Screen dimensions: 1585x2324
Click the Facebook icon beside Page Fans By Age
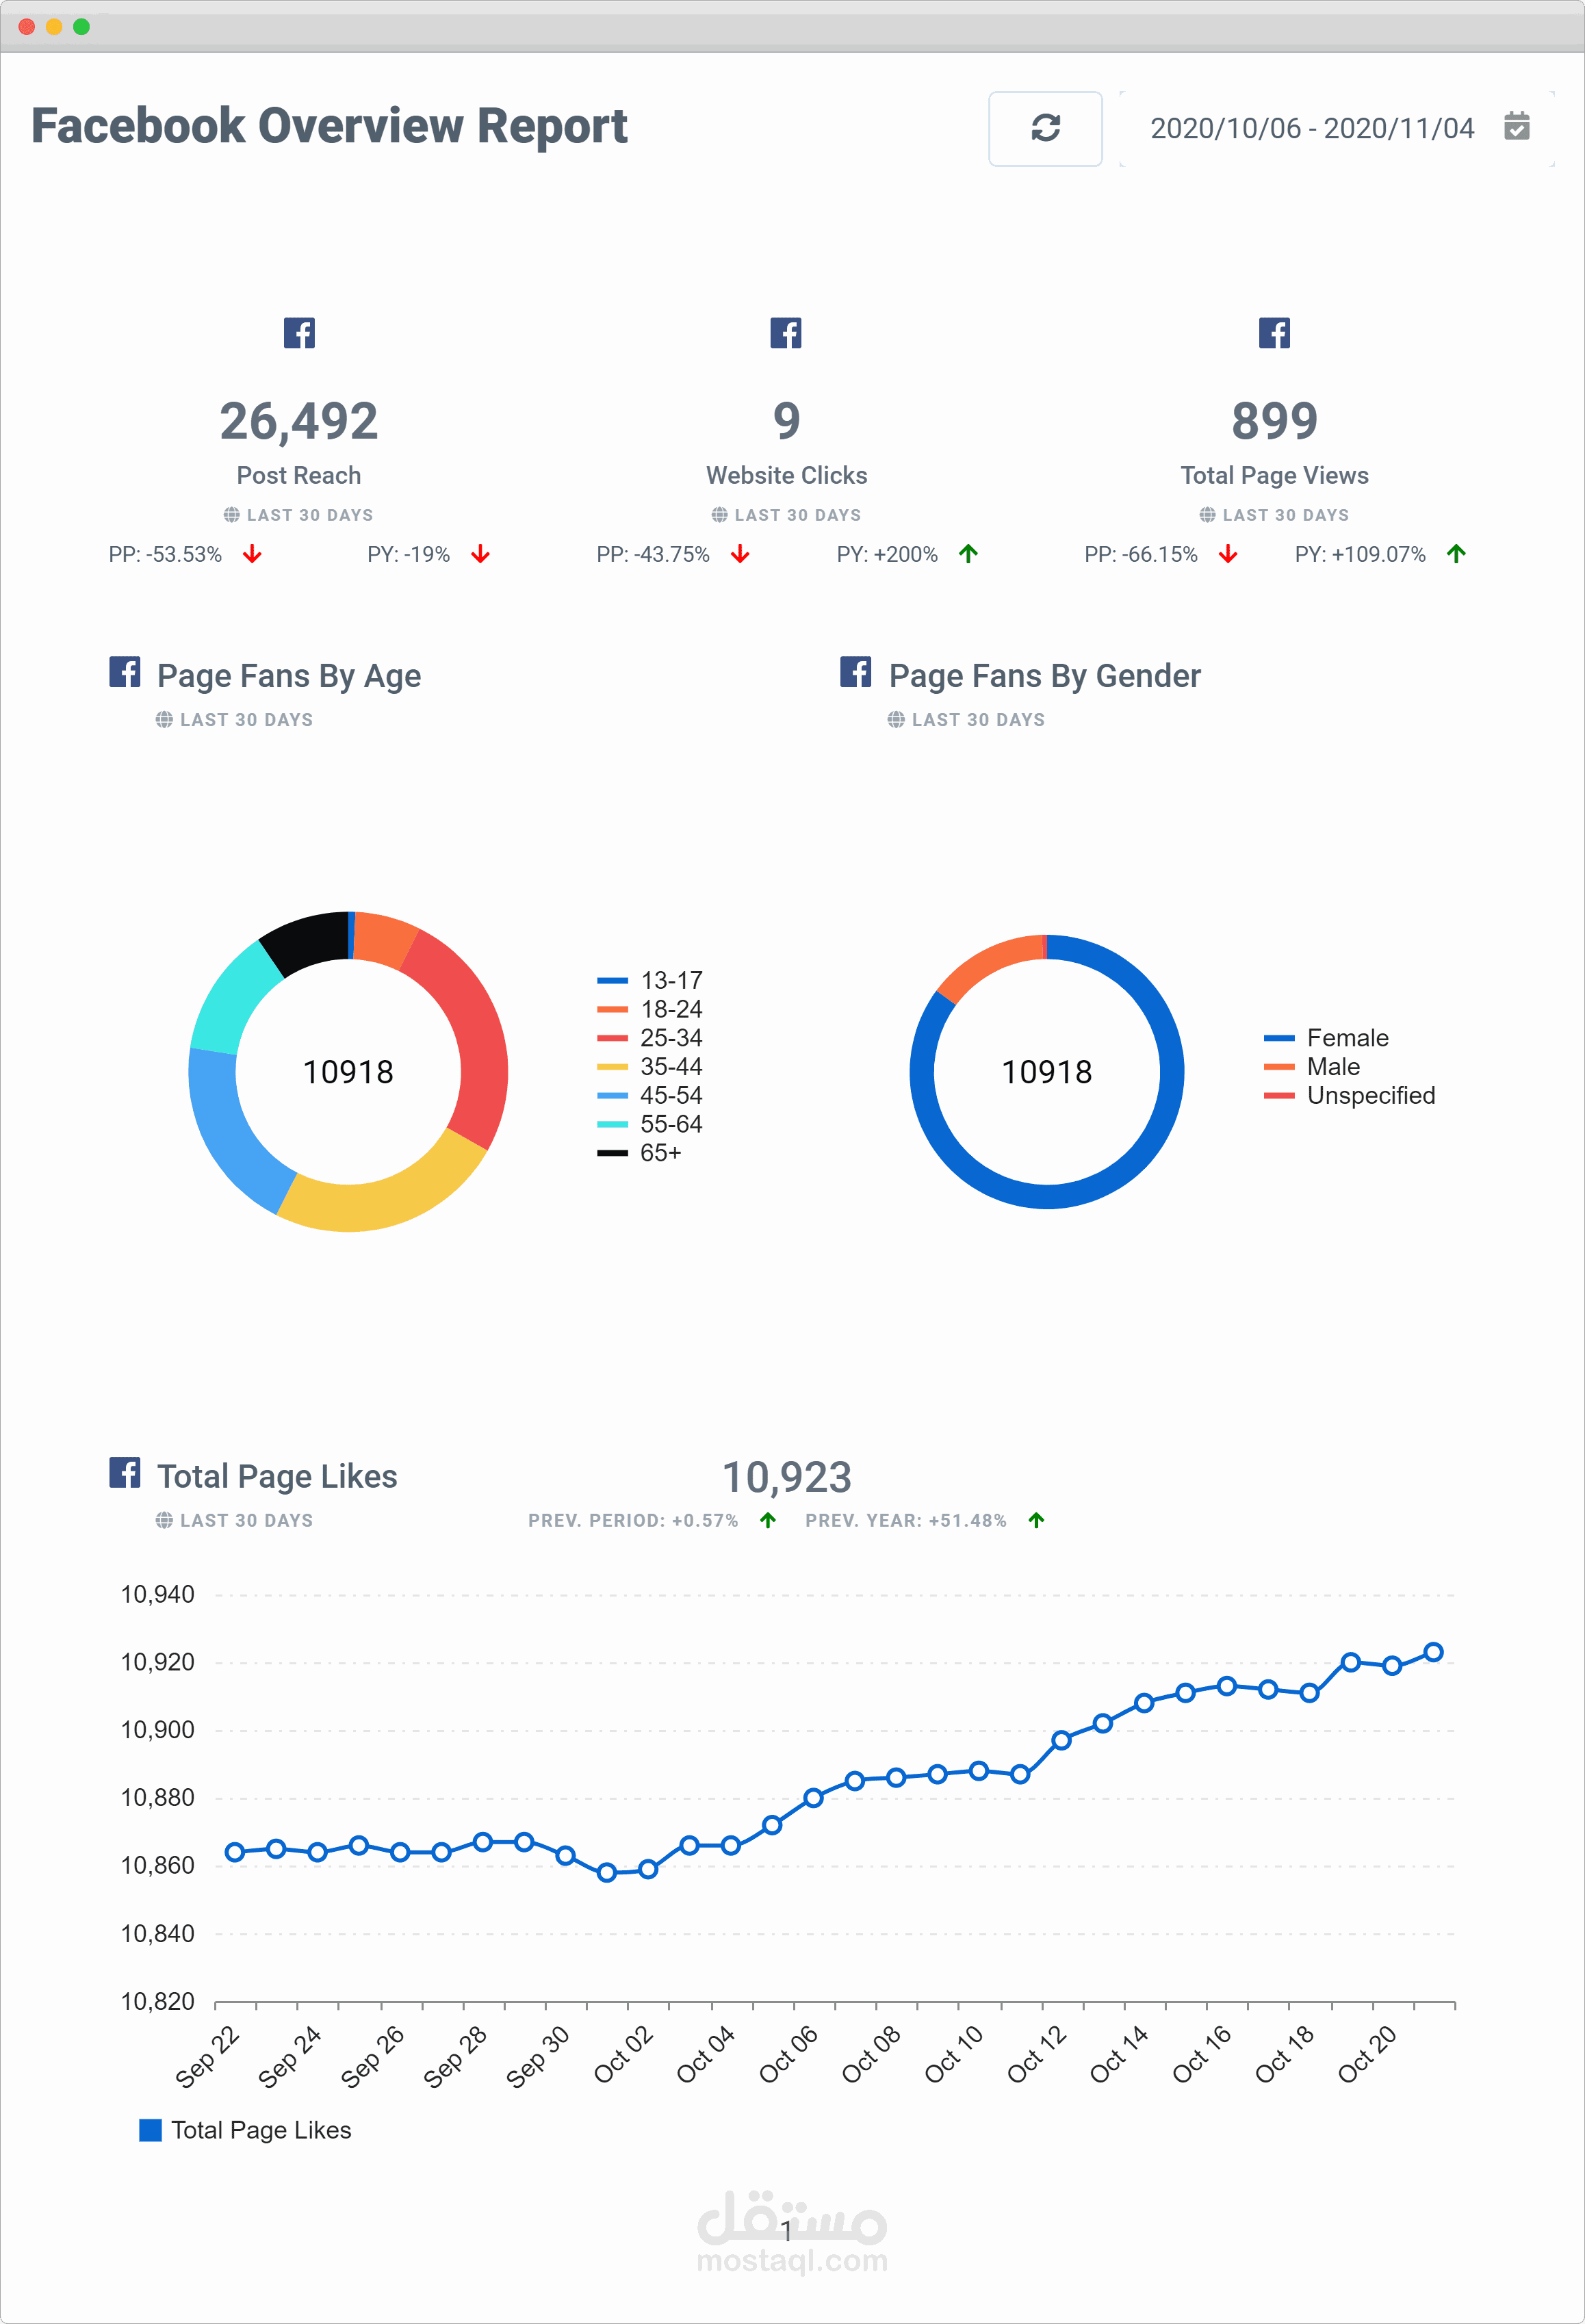(125, 672)
